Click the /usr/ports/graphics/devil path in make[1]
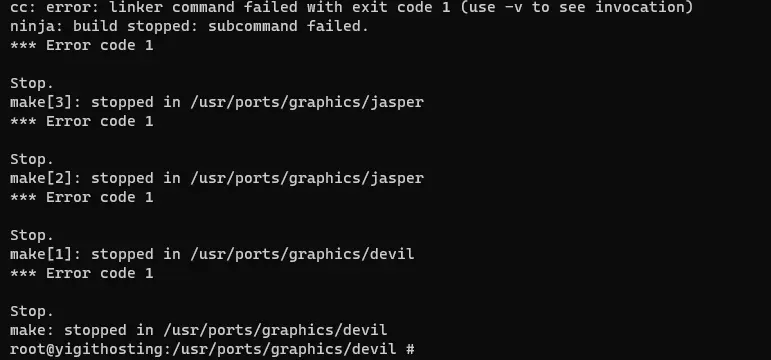Image resolution: width=771 pixels, height=360 pixels. (x=302, y=254)
